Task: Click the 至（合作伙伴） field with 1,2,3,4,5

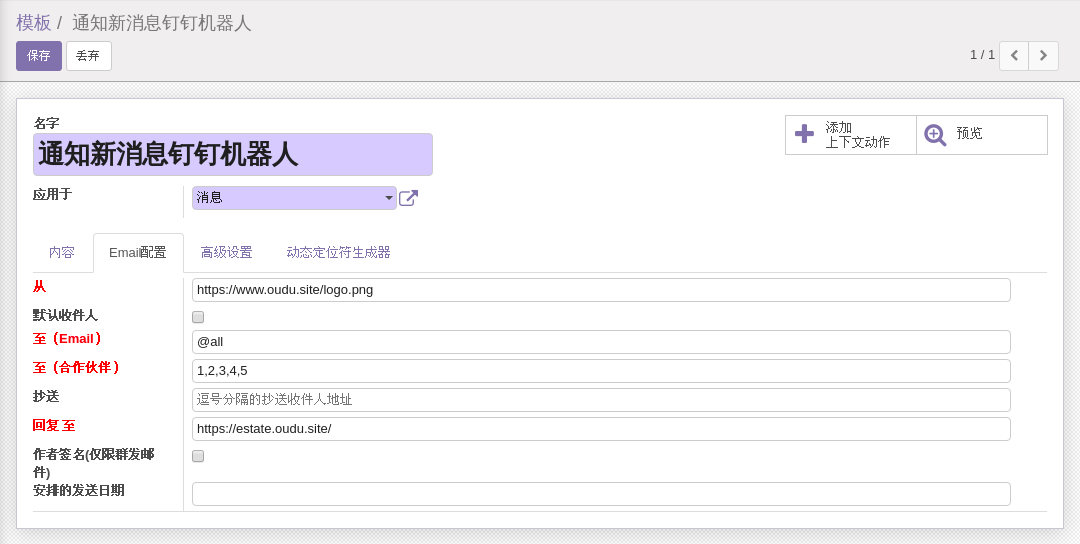Action: click(x=601, y=370)
